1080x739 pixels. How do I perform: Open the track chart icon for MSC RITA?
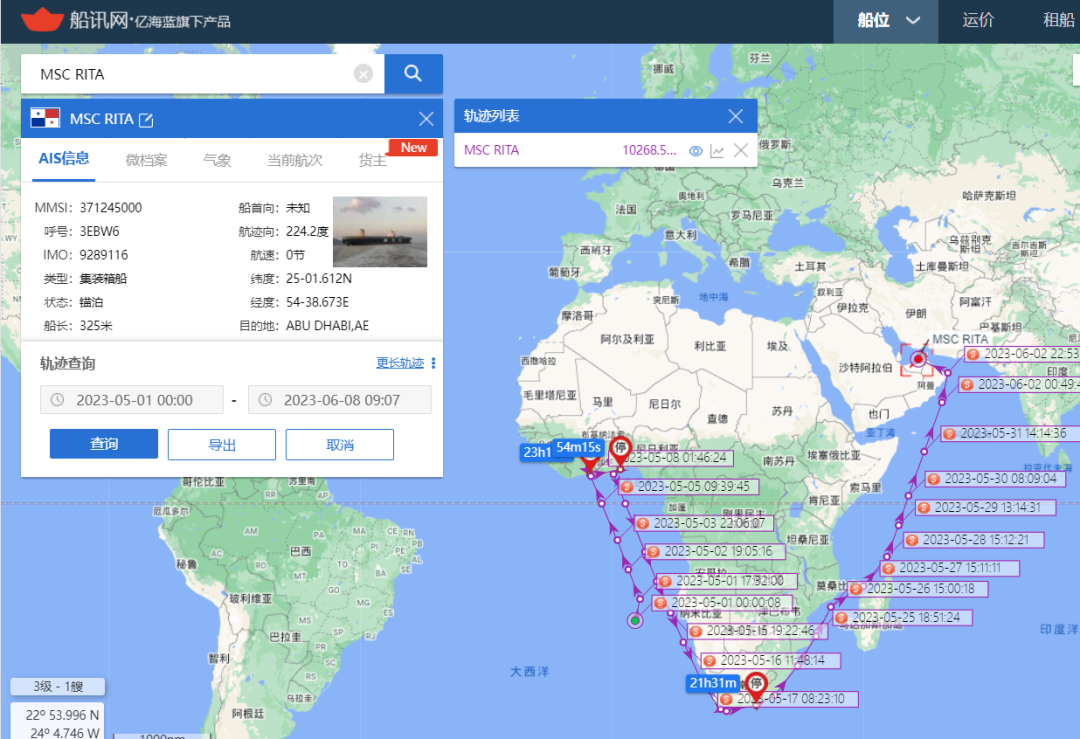coord(717,151)
